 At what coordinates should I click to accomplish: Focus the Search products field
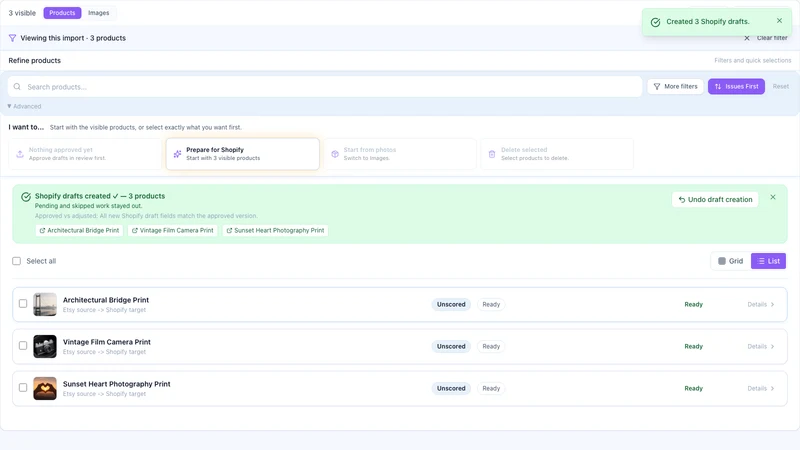pyautogui.click(x=324, y=87)
